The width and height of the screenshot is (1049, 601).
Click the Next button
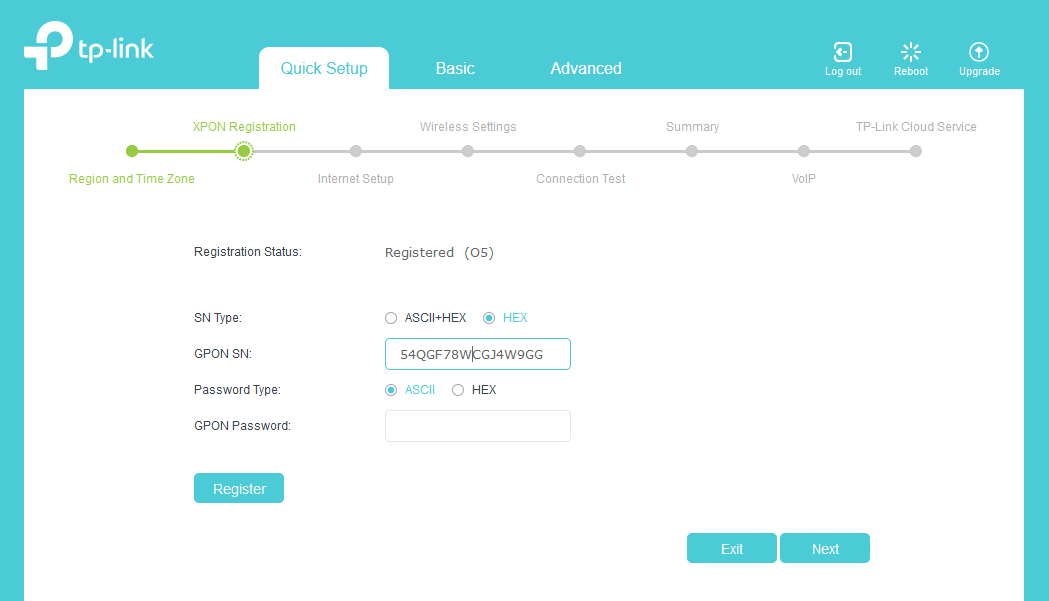coord(824,548)
